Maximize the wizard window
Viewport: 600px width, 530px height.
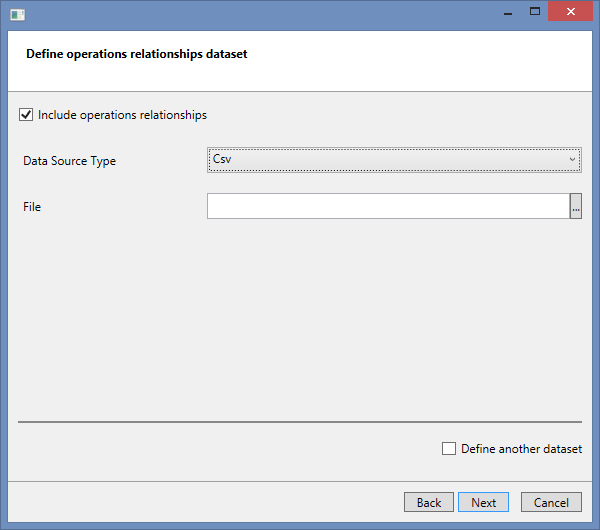point(535,12)
